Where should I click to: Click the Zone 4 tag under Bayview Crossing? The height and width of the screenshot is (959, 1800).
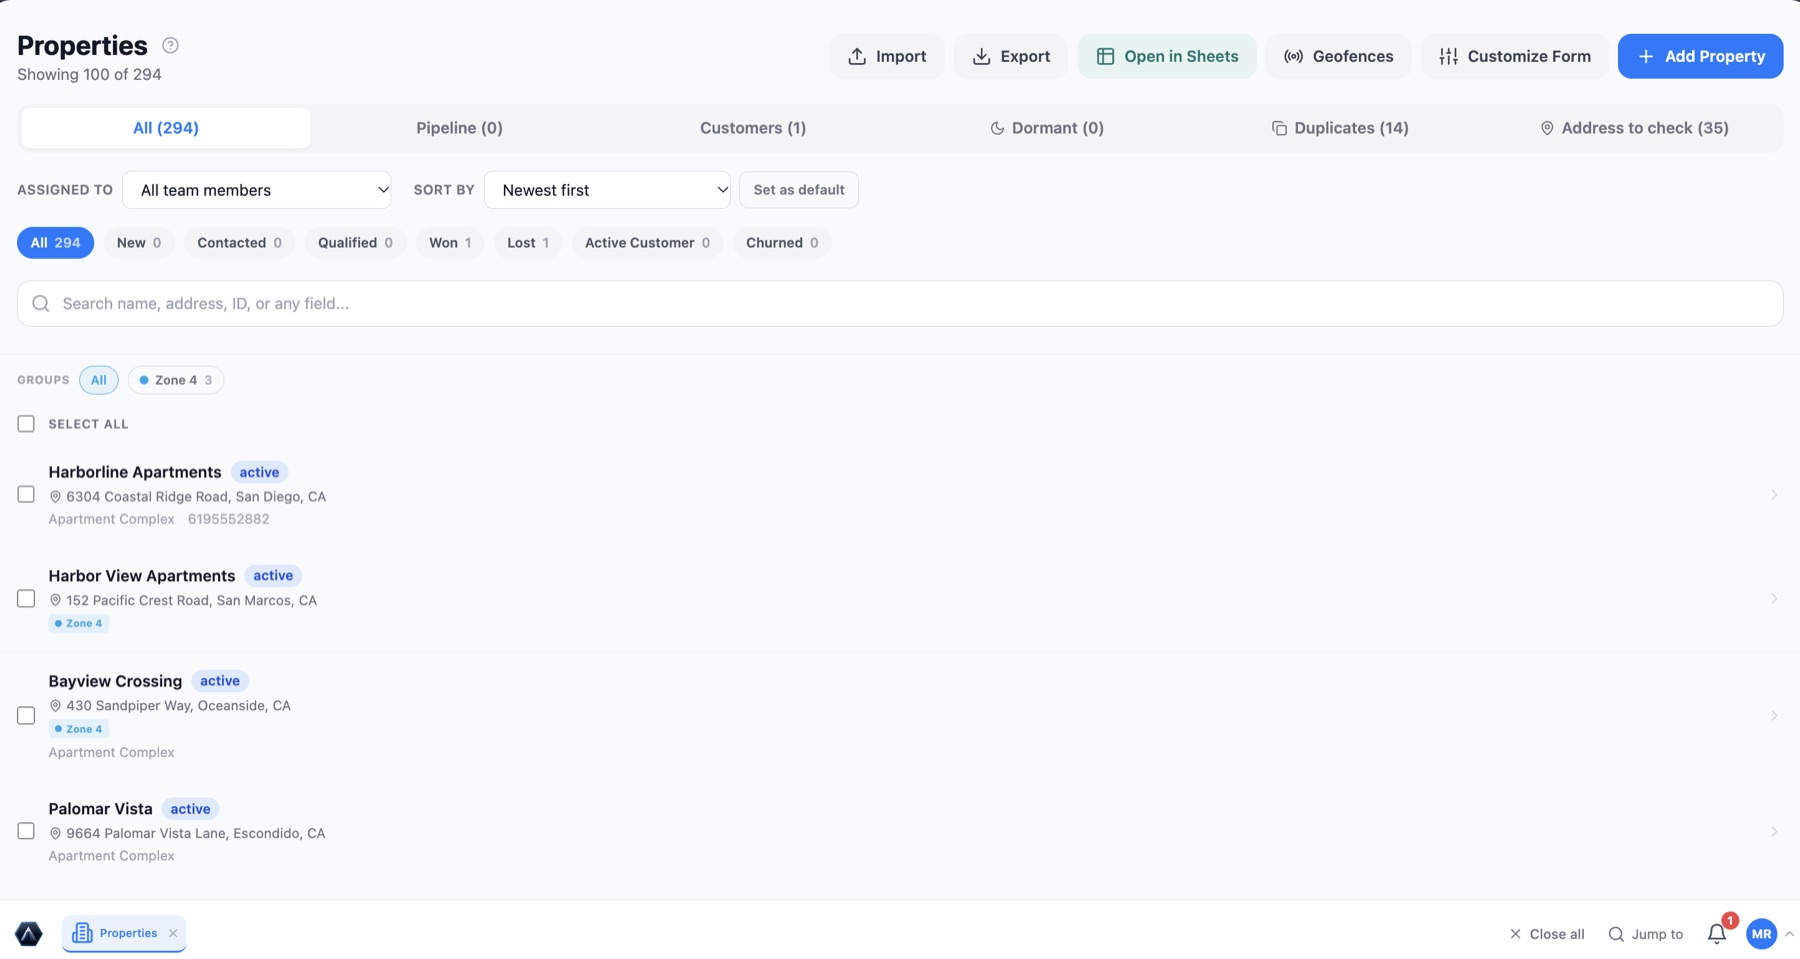tap(79, 729)
